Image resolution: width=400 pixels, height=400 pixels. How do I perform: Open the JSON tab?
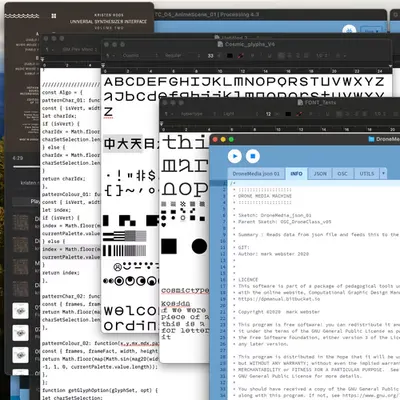(x=320, y=174)
